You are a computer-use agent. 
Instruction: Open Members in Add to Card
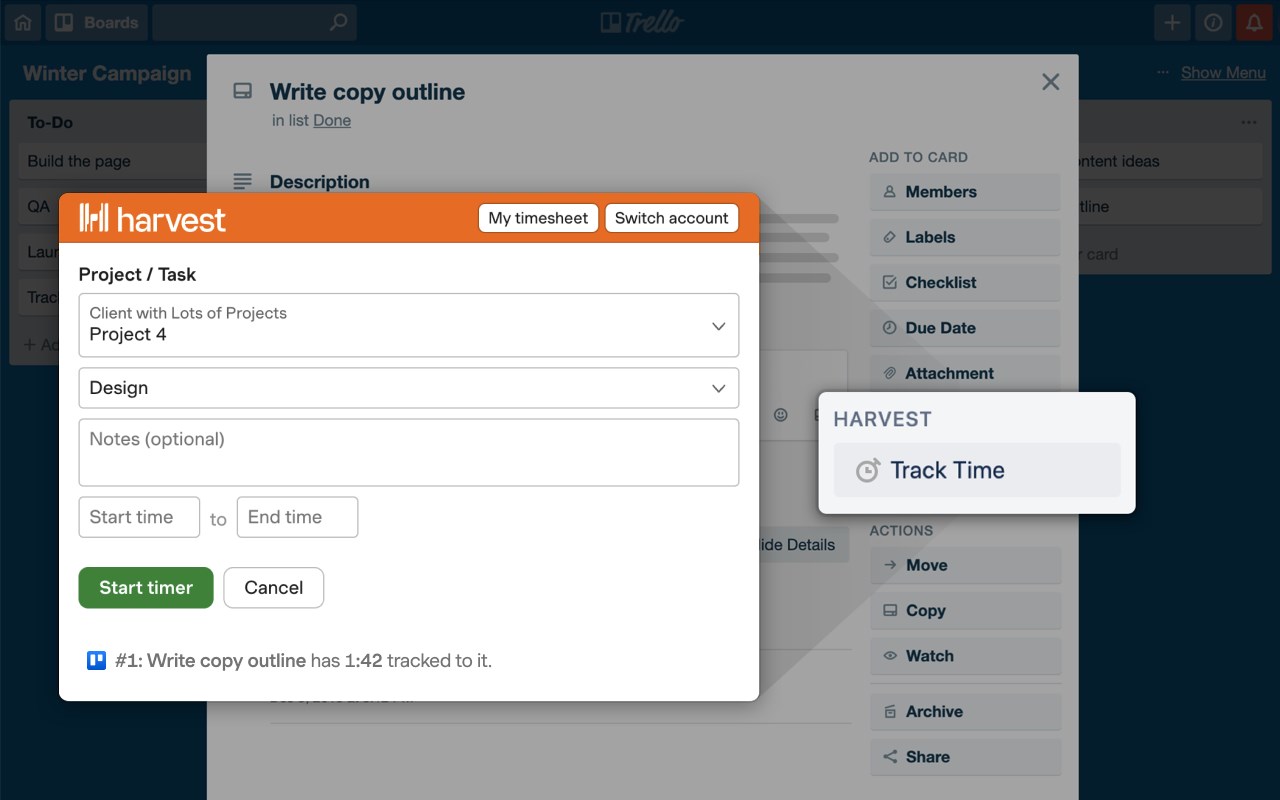(x=965, y=192)
